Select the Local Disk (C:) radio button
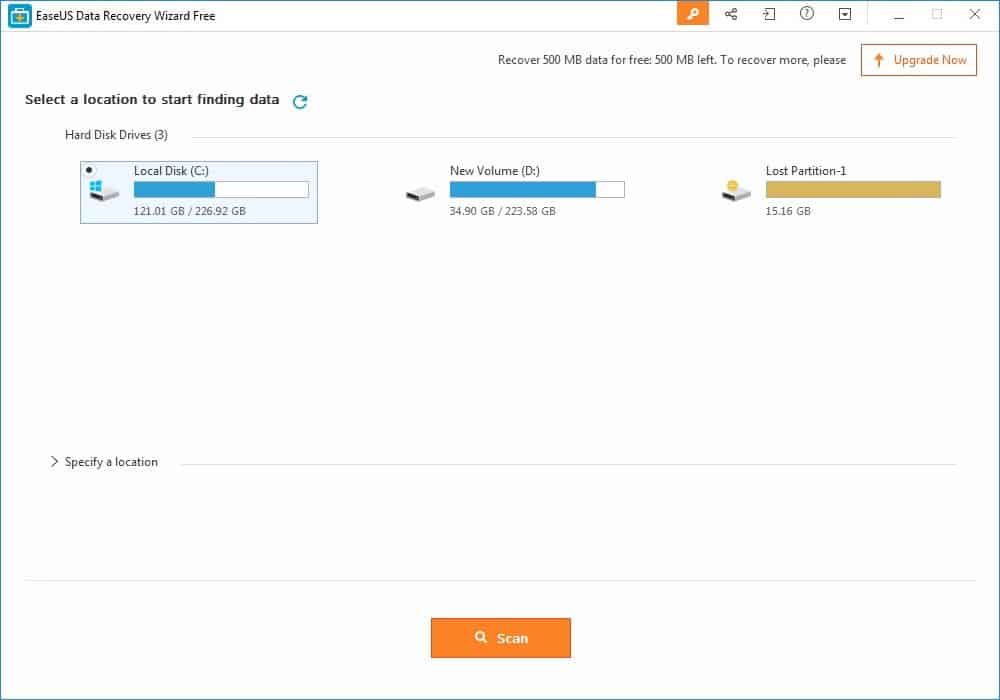The height and width of the screenshot is (700, 1000). pos(89,170)
